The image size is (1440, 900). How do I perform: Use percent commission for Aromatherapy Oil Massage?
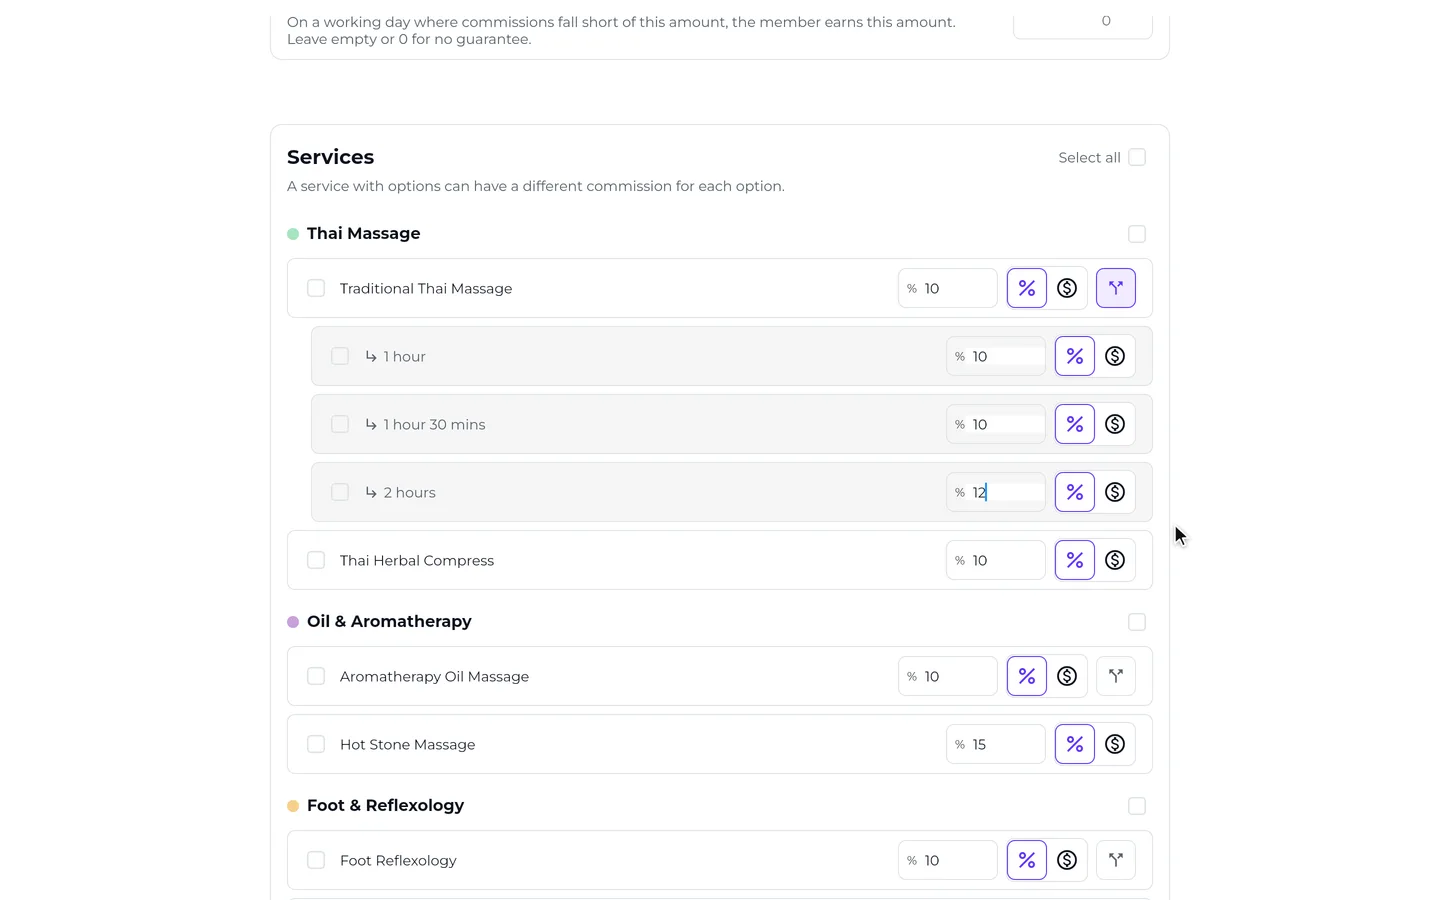coord(1027,676)
